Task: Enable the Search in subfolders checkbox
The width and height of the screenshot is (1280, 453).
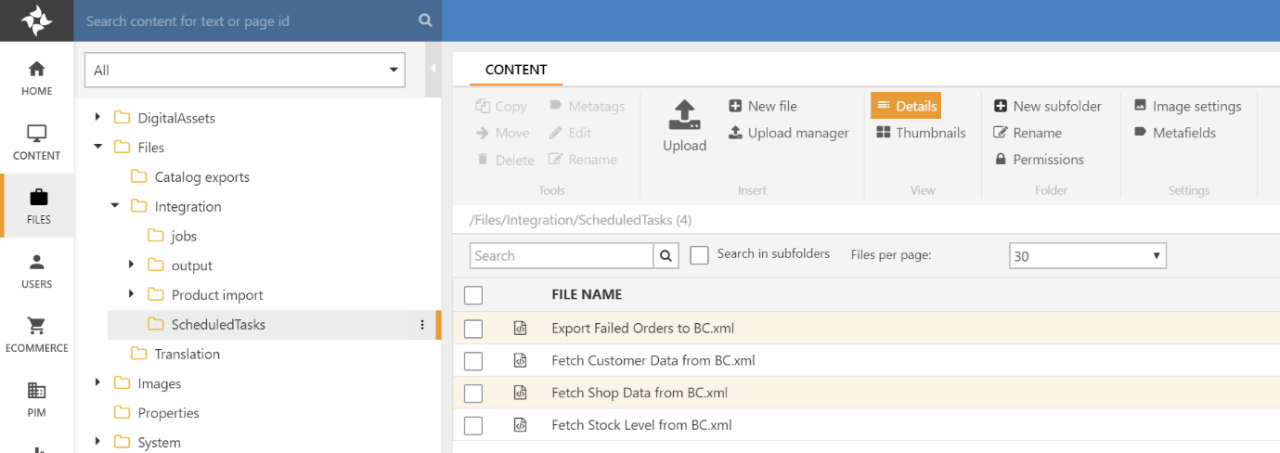Action: [x=700, y=255]
